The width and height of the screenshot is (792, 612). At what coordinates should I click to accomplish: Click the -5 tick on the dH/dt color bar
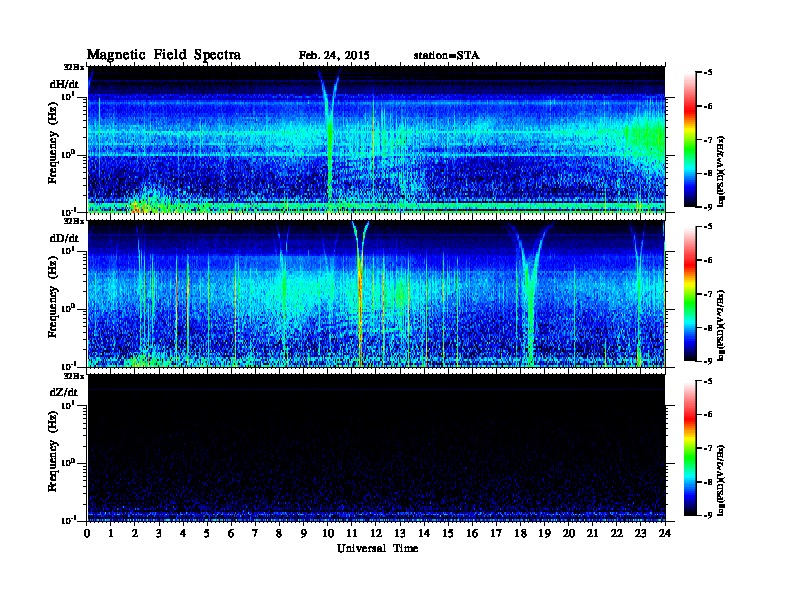tap(708, 73)
